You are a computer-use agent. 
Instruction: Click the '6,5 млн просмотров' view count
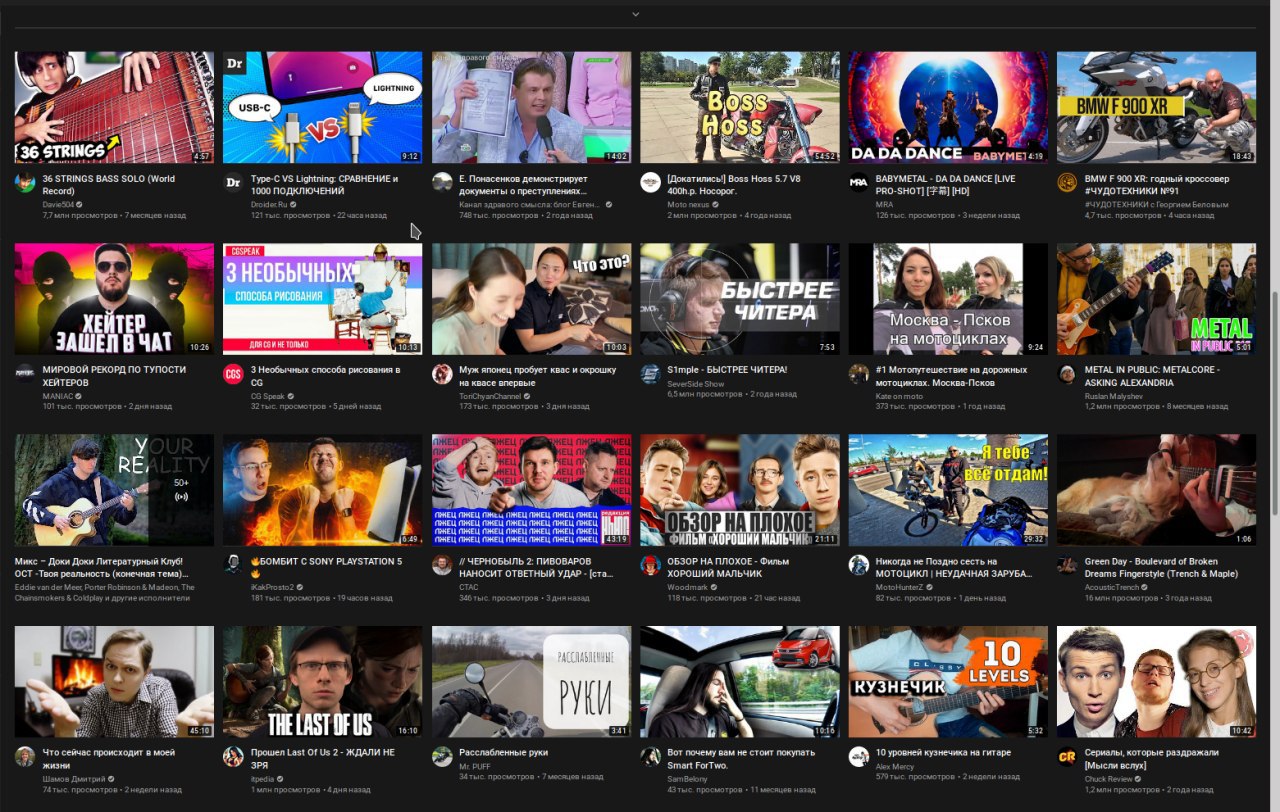point(705,394)
